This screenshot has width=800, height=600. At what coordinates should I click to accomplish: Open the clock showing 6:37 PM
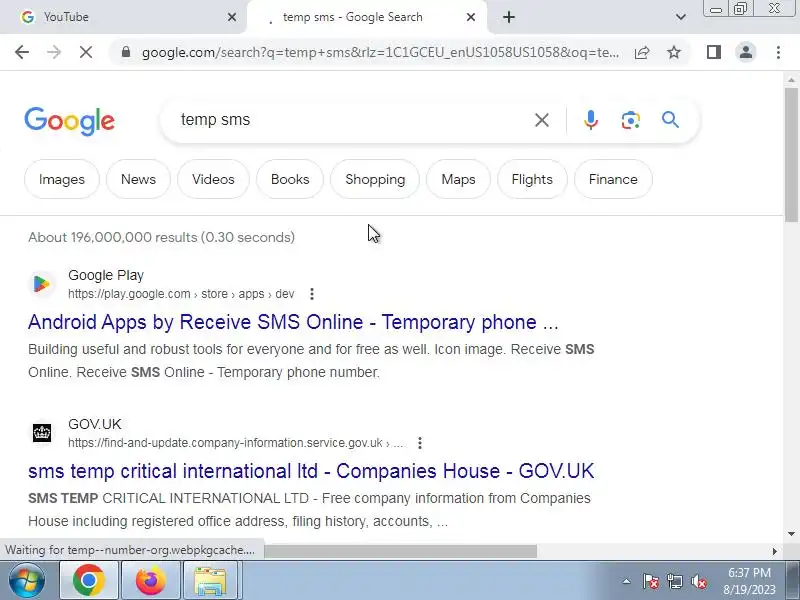(x=749, y=581)
